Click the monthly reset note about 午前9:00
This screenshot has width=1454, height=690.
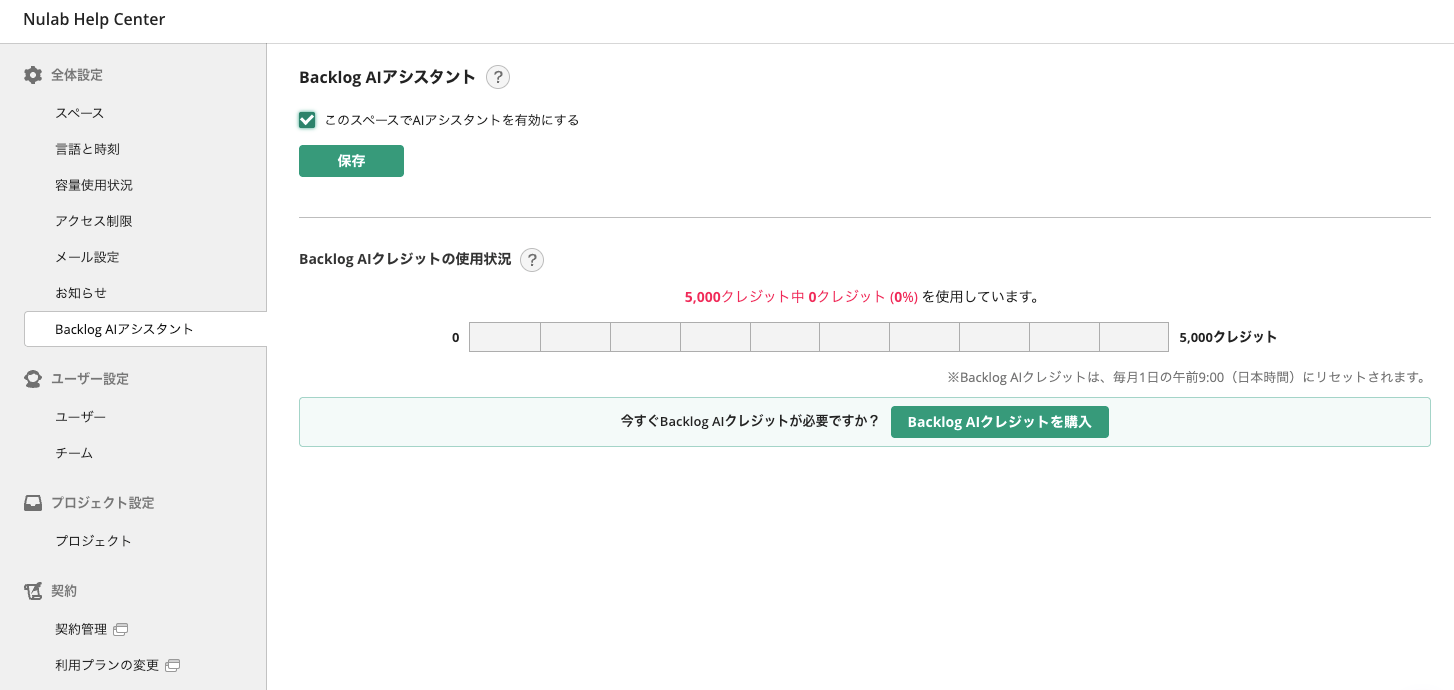(1188, 377)
